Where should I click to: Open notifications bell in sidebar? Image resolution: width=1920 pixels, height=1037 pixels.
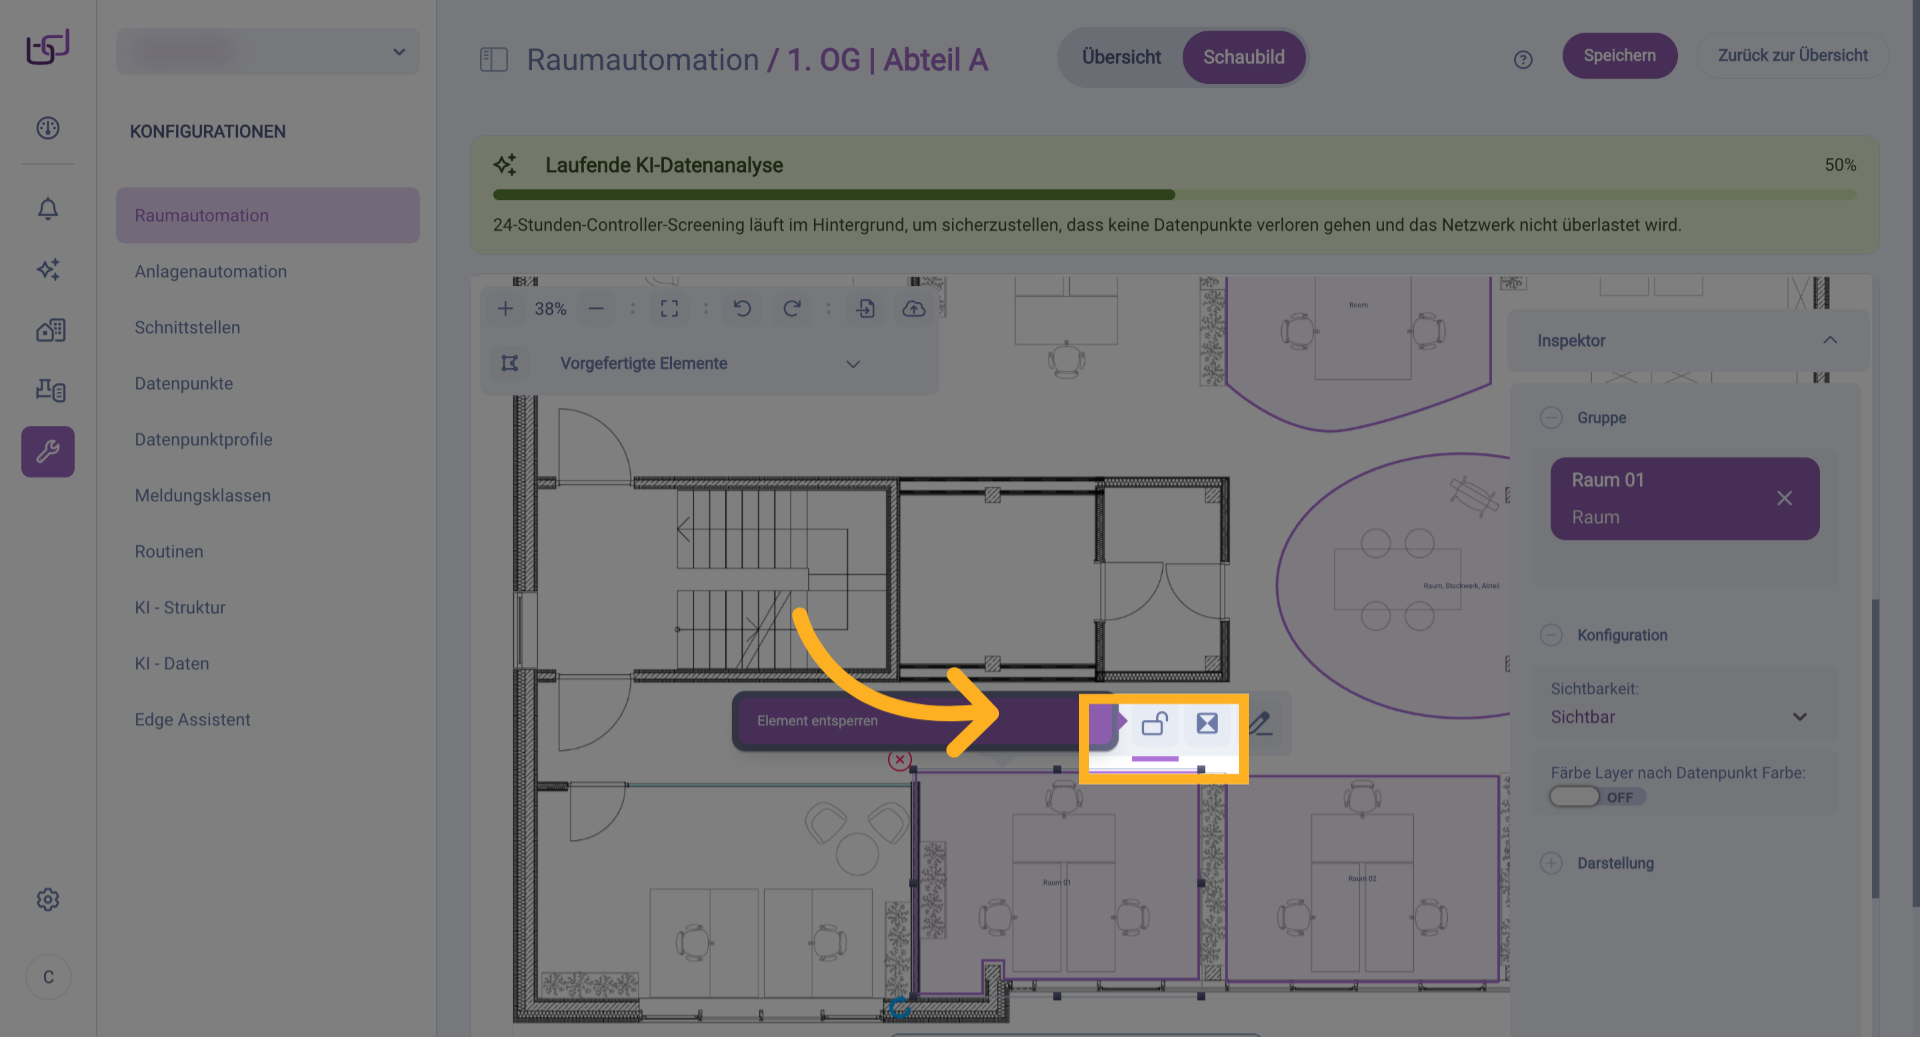point(48,209)
